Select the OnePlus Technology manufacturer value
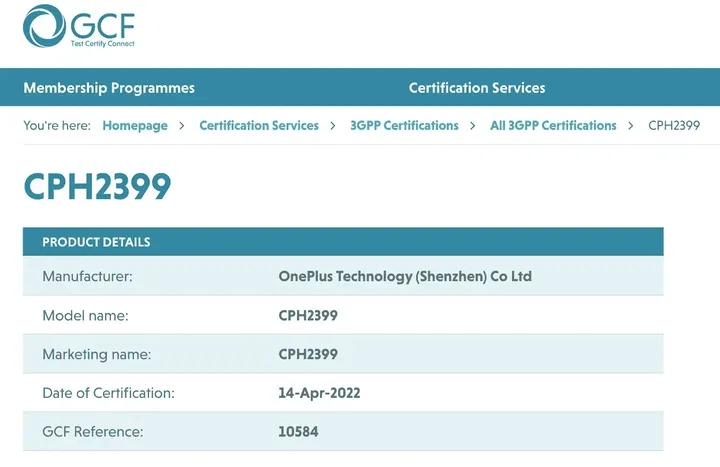This screenshot has height=467, width=720. [405, 276]
